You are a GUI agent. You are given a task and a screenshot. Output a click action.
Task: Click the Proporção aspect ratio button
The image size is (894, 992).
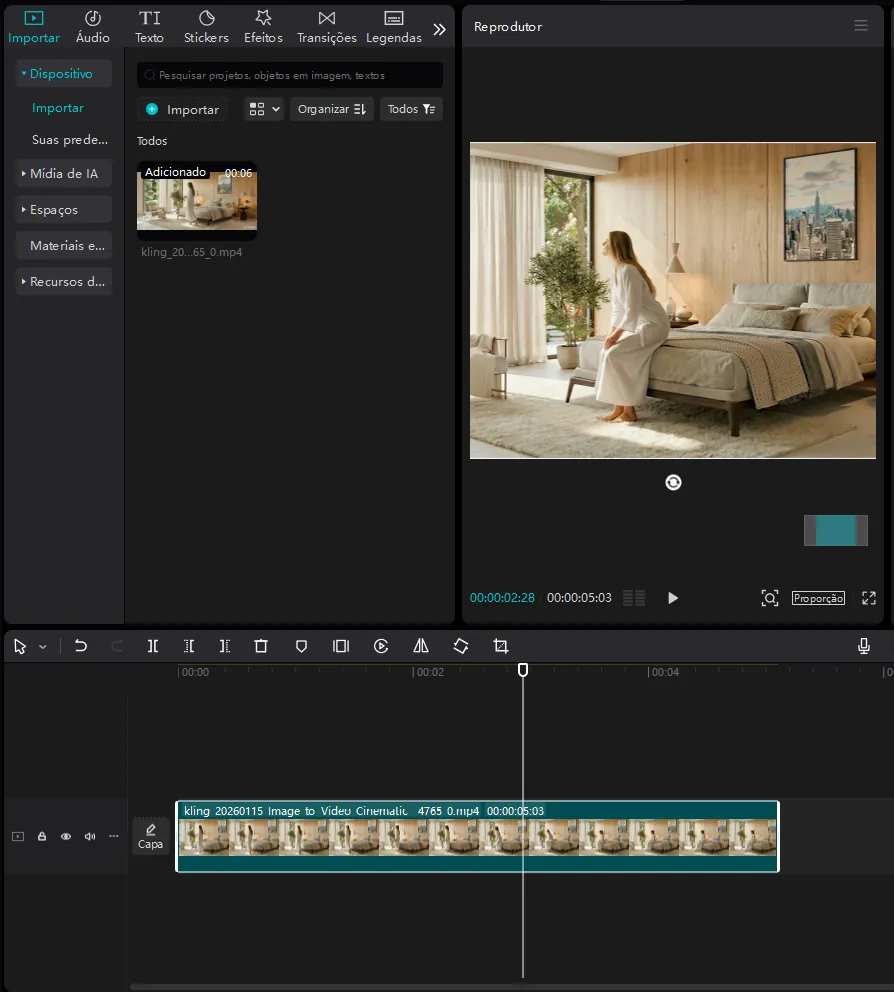[818, 598]
